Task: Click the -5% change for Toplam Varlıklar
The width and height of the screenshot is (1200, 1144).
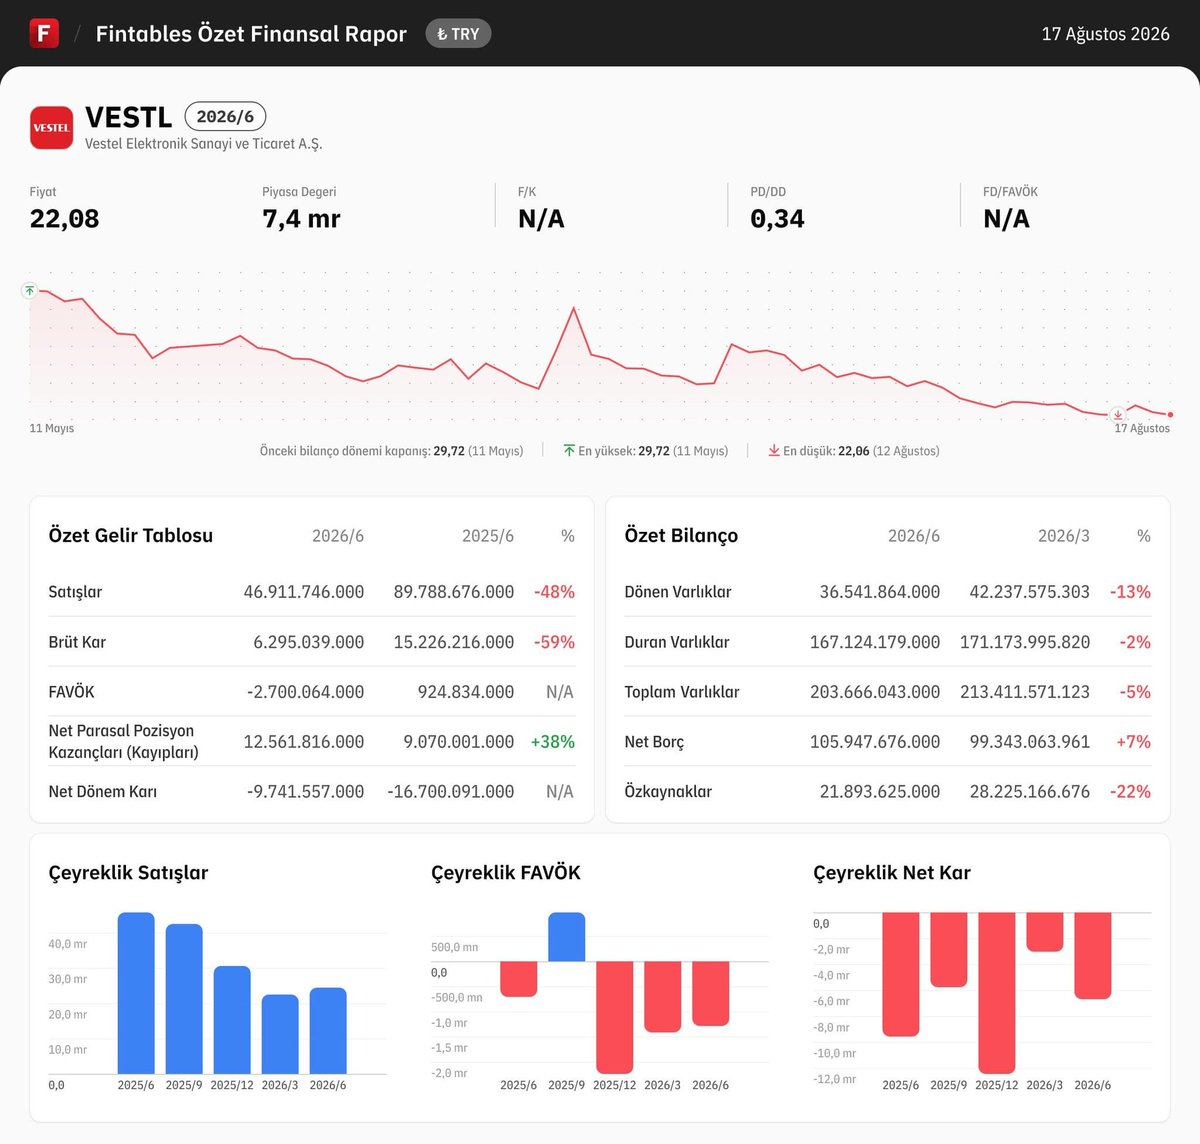Action: point(1135,692)
